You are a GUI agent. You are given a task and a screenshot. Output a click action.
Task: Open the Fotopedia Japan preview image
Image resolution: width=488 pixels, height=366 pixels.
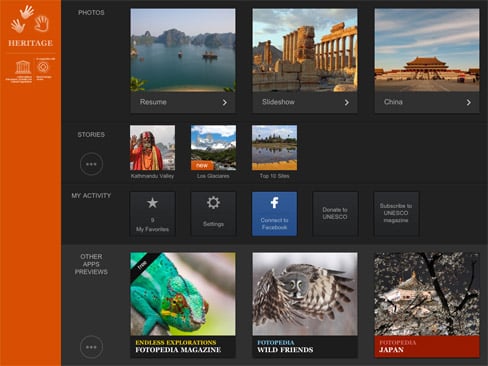click(427, 294)
